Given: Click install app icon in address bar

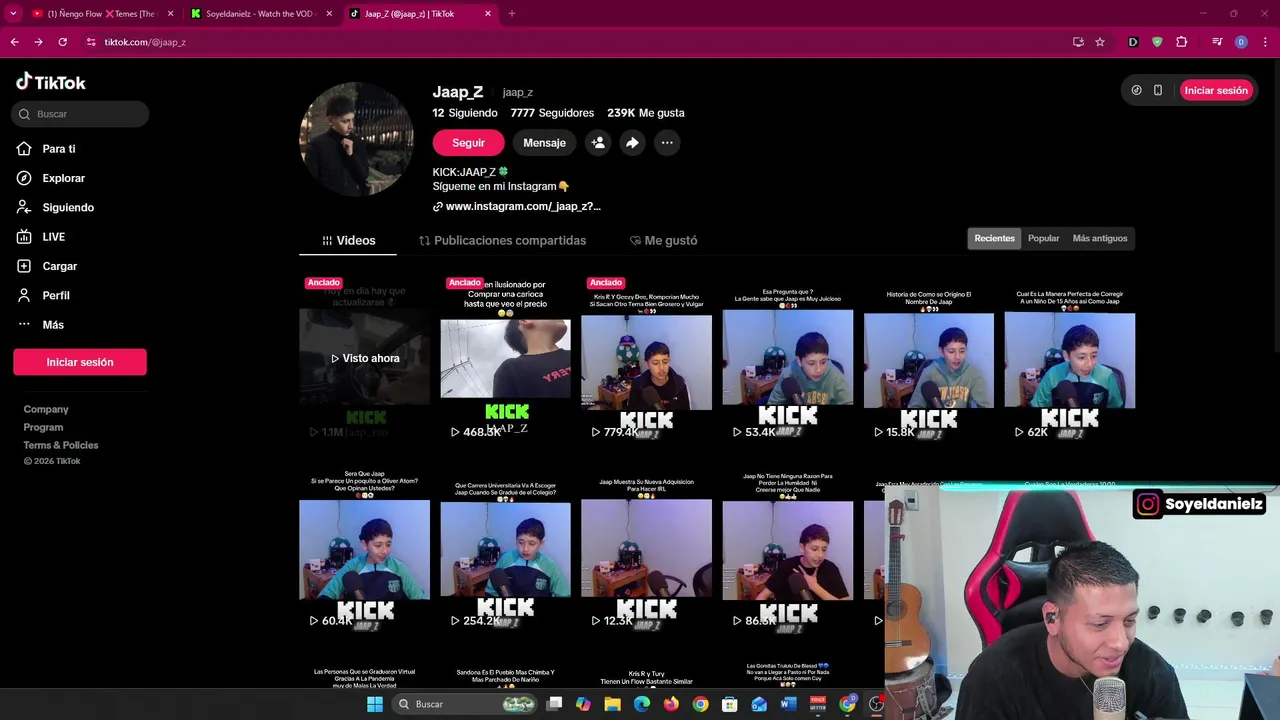Looking at the screenshot, I should point(1078,42).
